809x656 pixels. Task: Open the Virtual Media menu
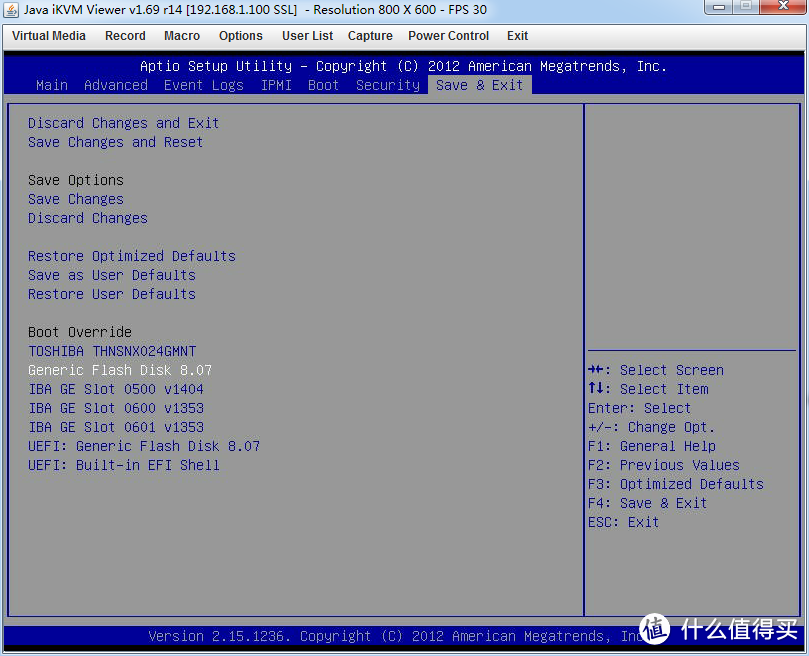pos(49,36)
